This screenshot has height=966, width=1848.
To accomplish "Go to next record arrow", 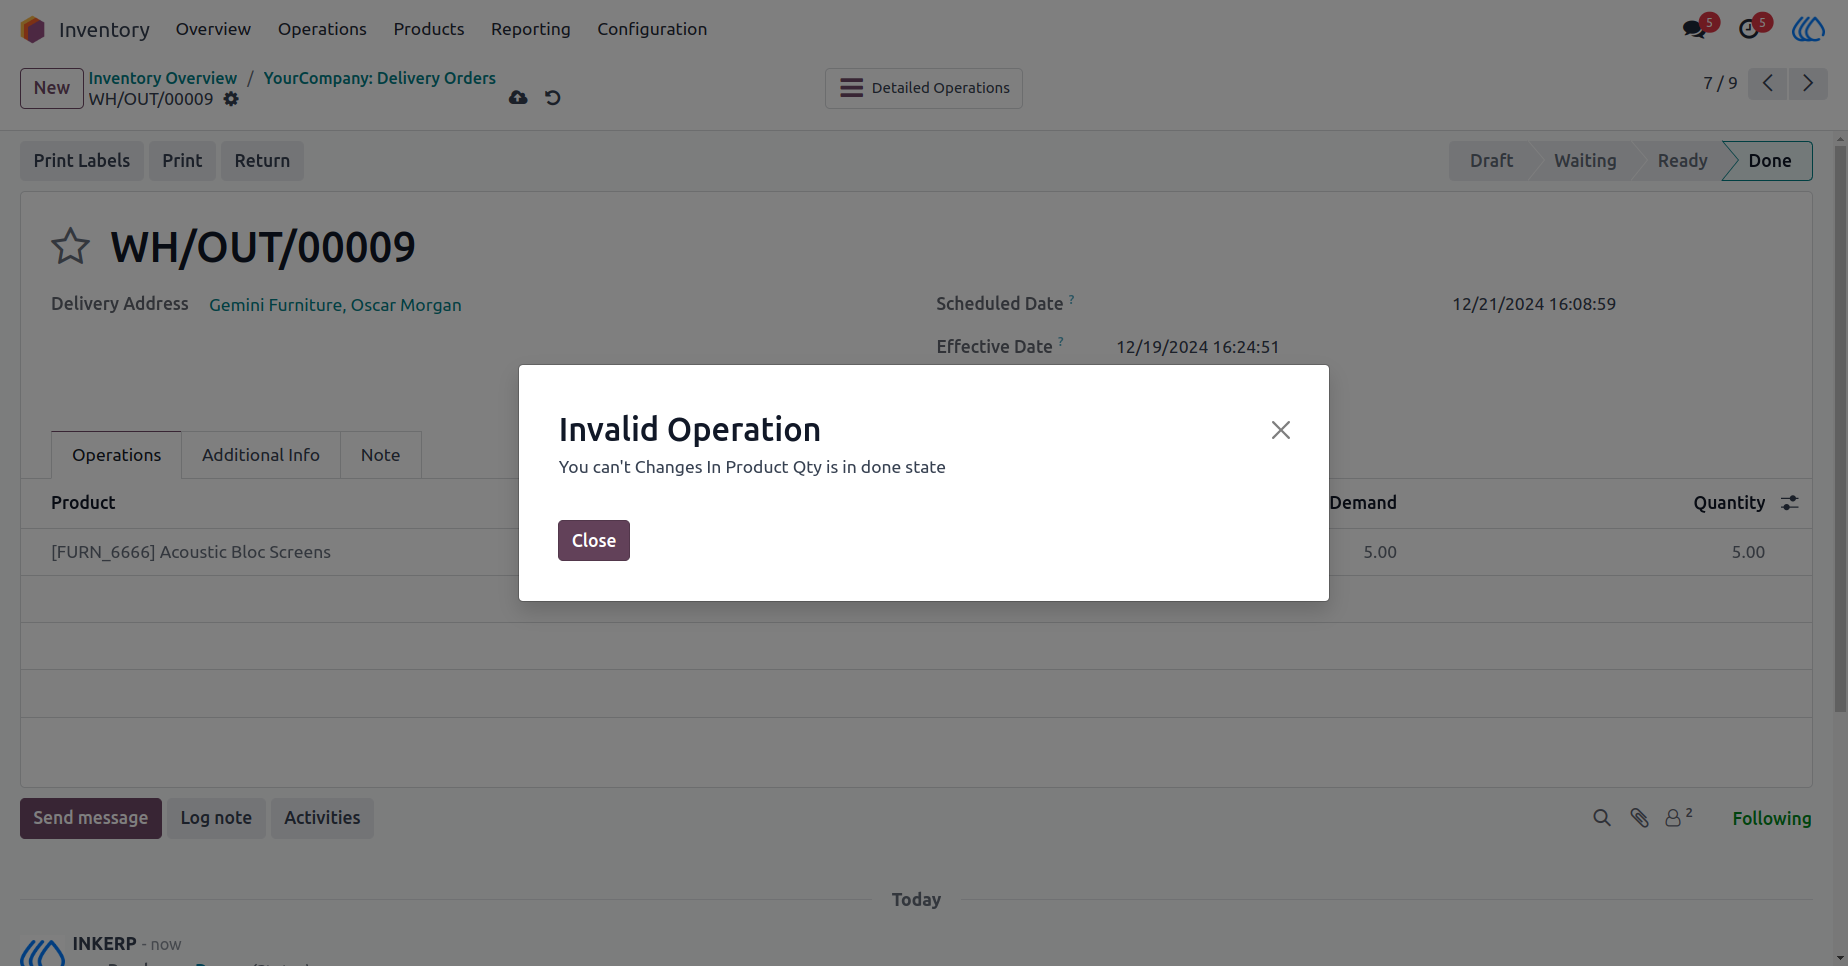I will [x=1808, y=83].
